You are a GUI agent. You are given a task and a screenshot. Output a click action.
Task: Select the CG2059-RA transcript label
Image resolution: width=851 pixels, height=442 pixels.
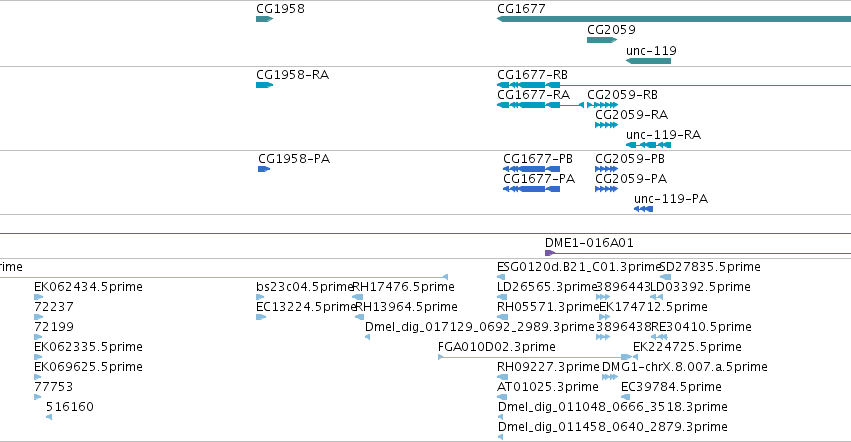pos(632,115)
